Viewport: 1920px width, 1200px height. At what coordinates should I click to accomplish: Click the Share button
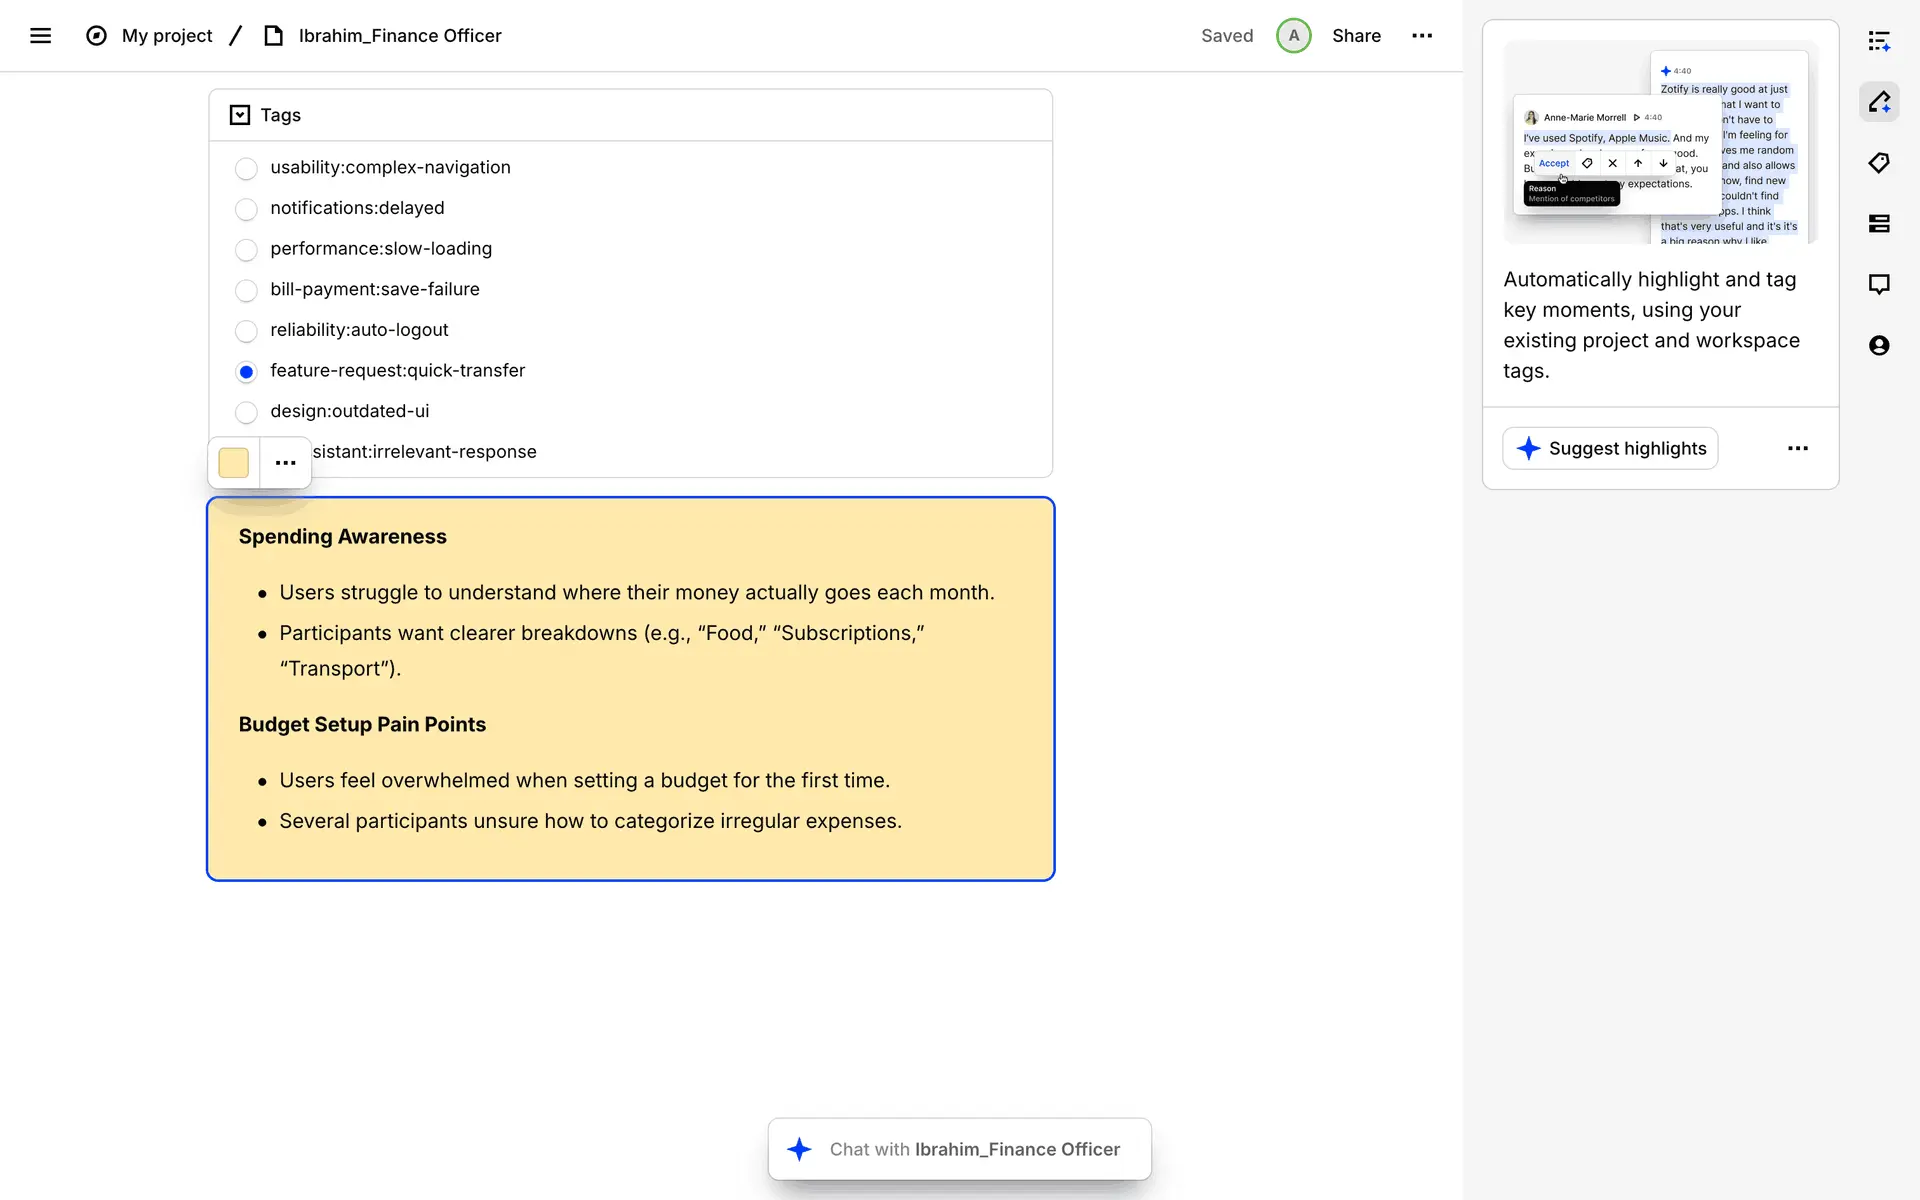click(1356, 36)
